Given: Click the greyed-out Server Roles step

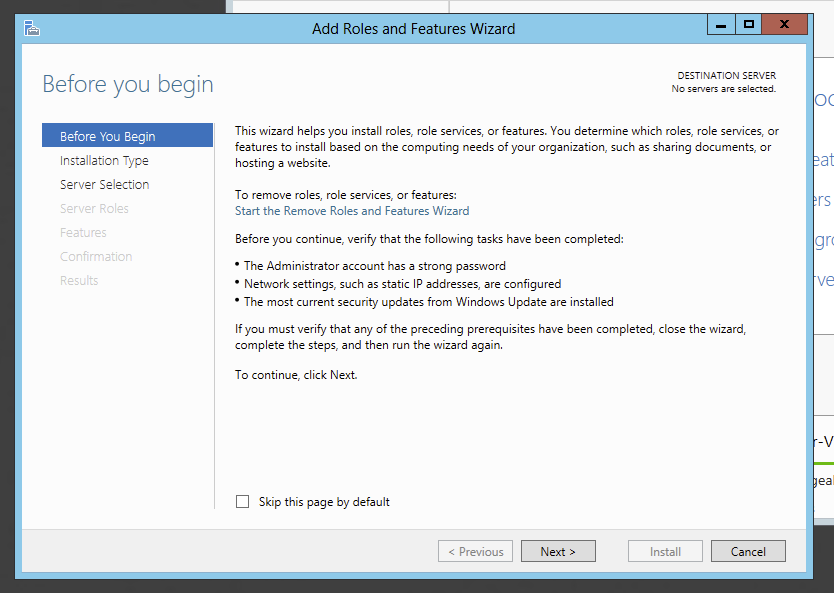Looking at the screenshot, I should click(x=94, y=209).
